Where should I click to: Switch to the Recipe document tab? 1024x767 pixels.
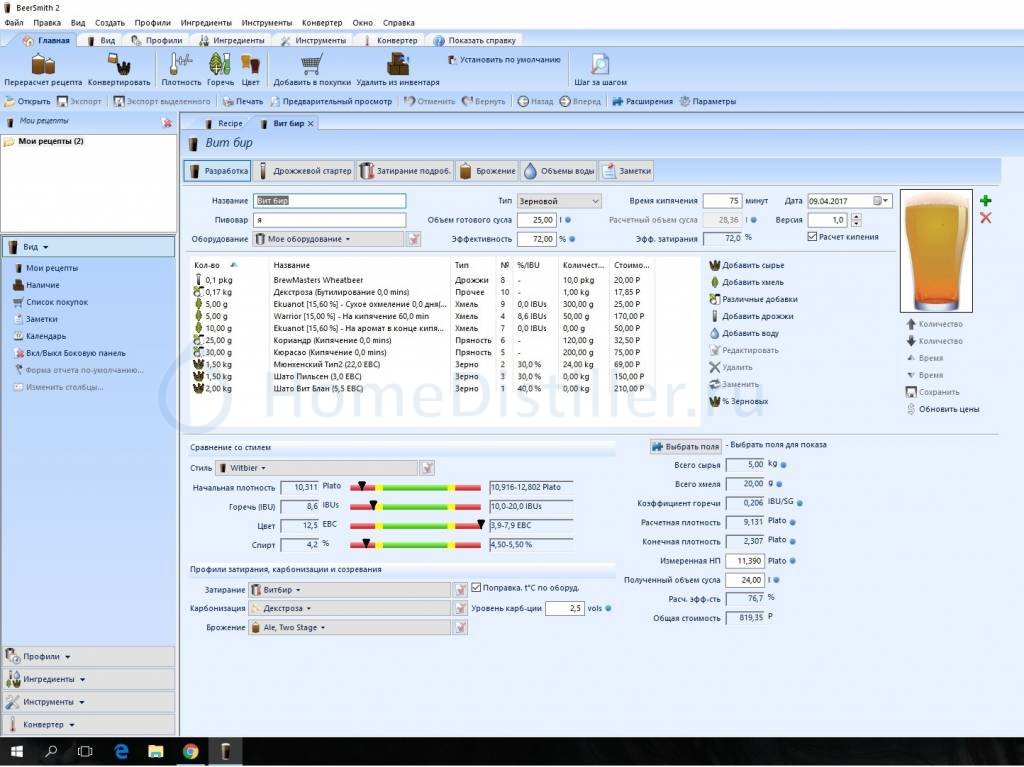[x=223, y=123]
